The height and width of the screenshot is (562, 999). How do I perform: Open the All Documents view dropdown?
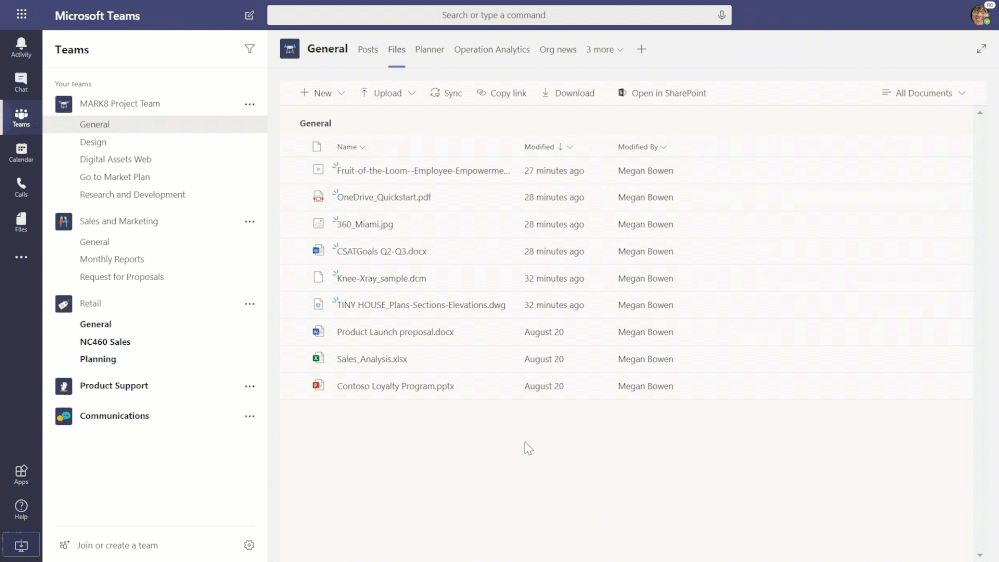pyautogui.click(x=924, y=93)
